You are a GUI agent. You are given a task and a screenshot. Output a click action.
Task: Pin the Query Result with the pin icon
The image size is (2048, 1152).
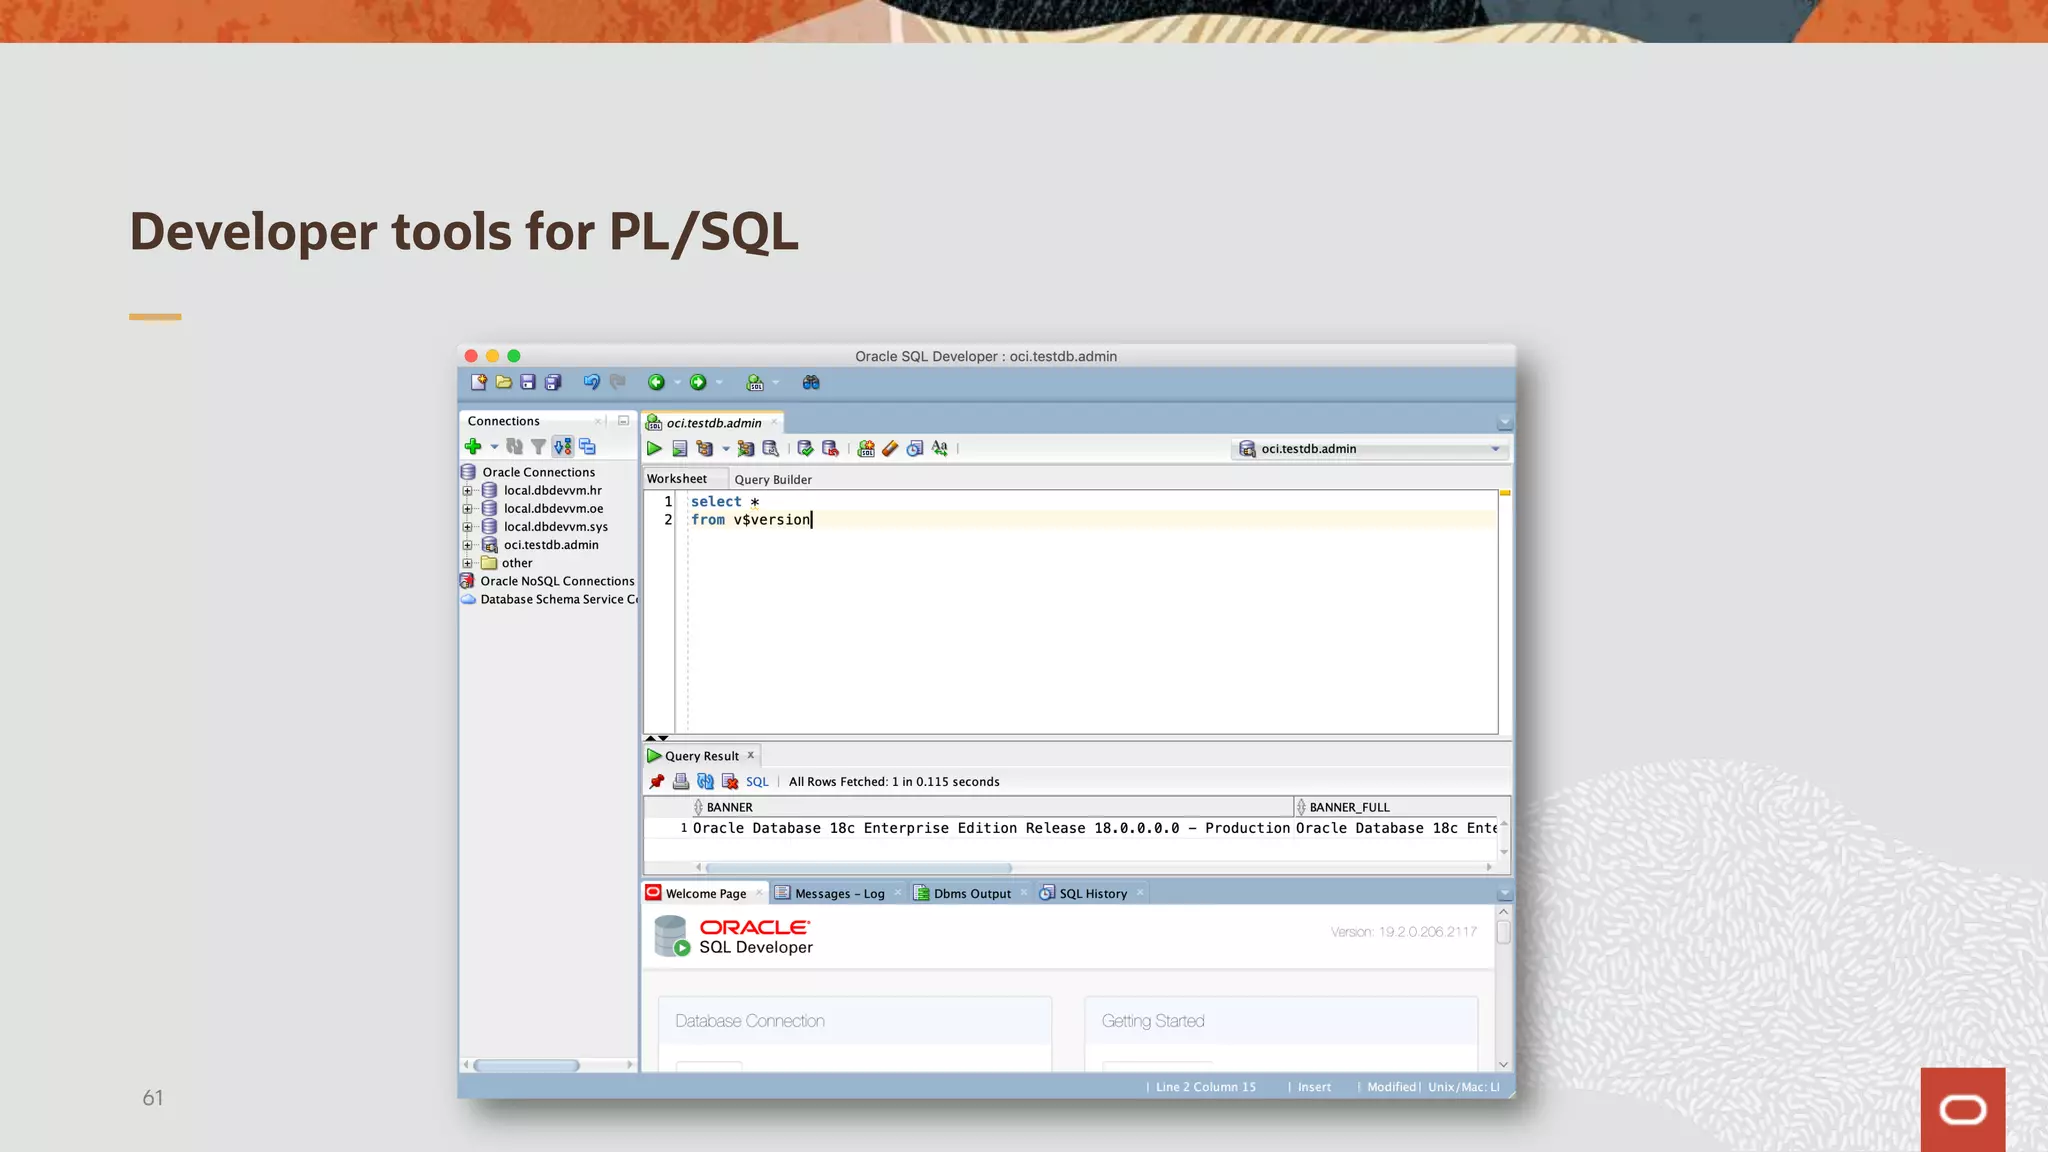tap(657, 781)
